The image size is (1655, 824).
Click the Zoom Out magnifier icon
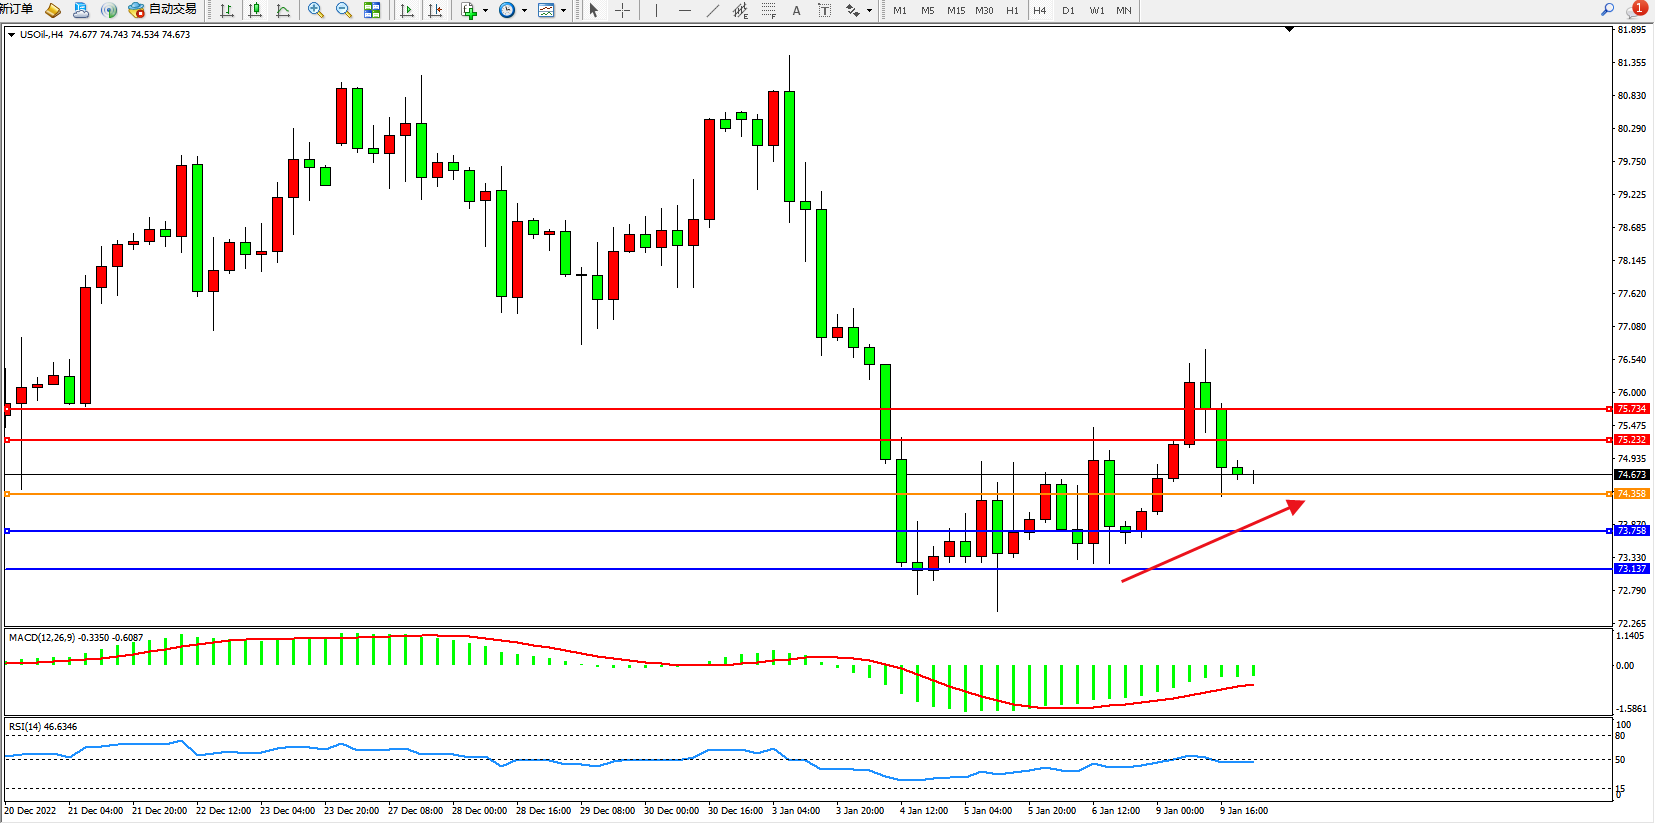pyautogui.click(x=344, y=10)
